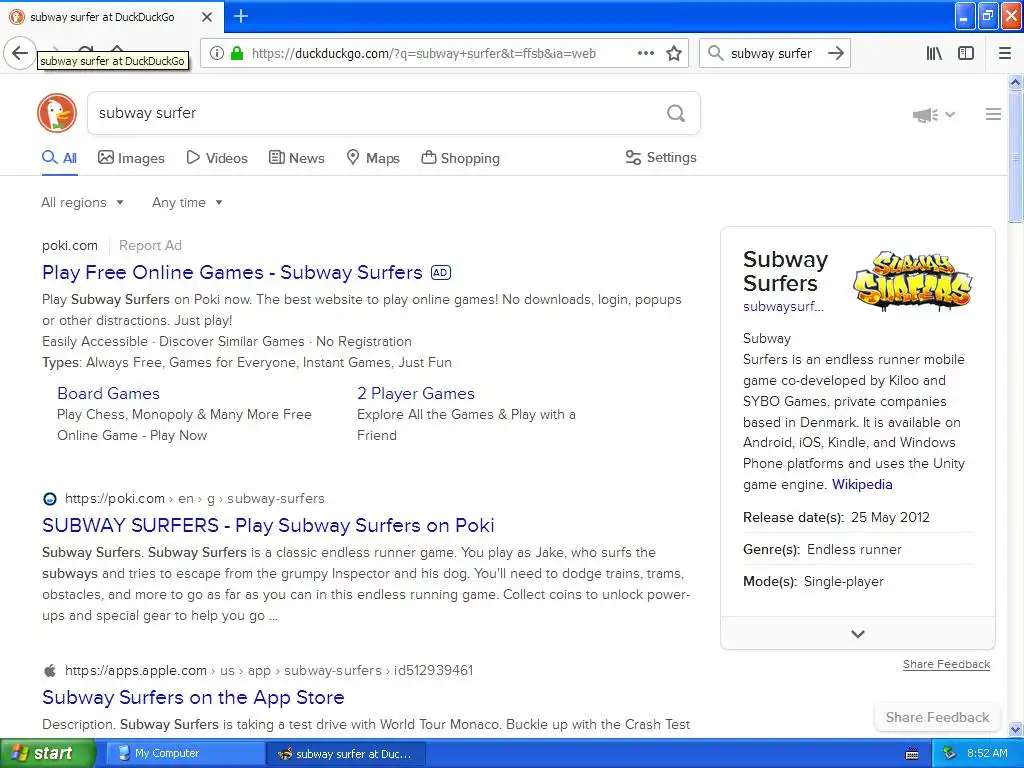Select subway surfer at Duc... taskbar item
Image resolution: width=1024 pixels, height=768 pixels.
tap(346, 754)
